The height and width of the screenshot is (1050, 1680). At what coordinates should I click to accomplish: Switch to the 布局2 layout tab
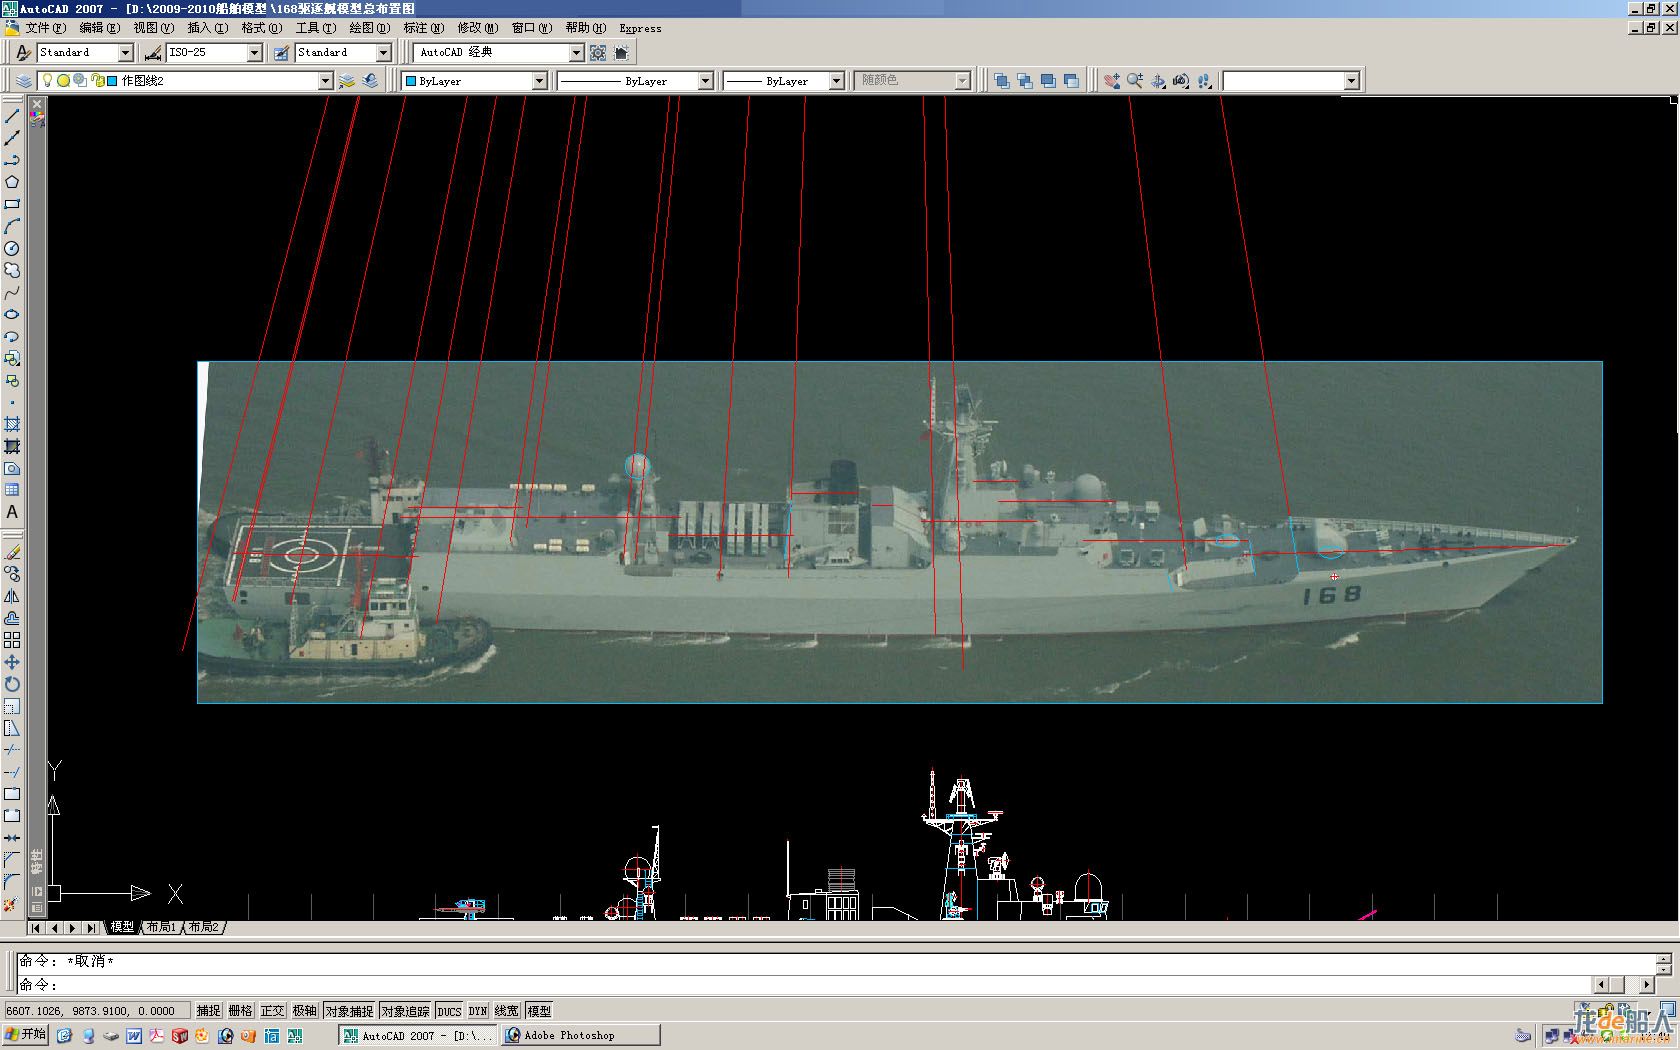(203, 927)
